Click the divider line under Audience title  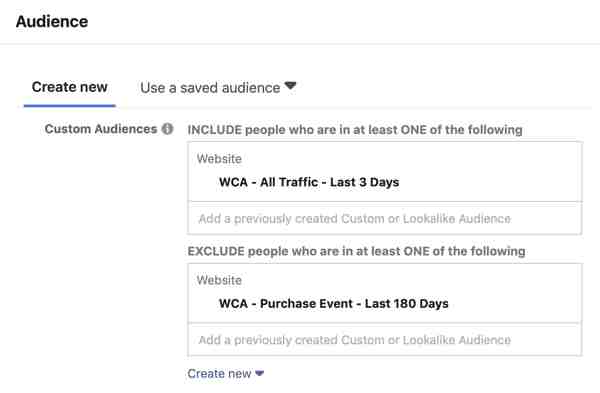[300, 44]
